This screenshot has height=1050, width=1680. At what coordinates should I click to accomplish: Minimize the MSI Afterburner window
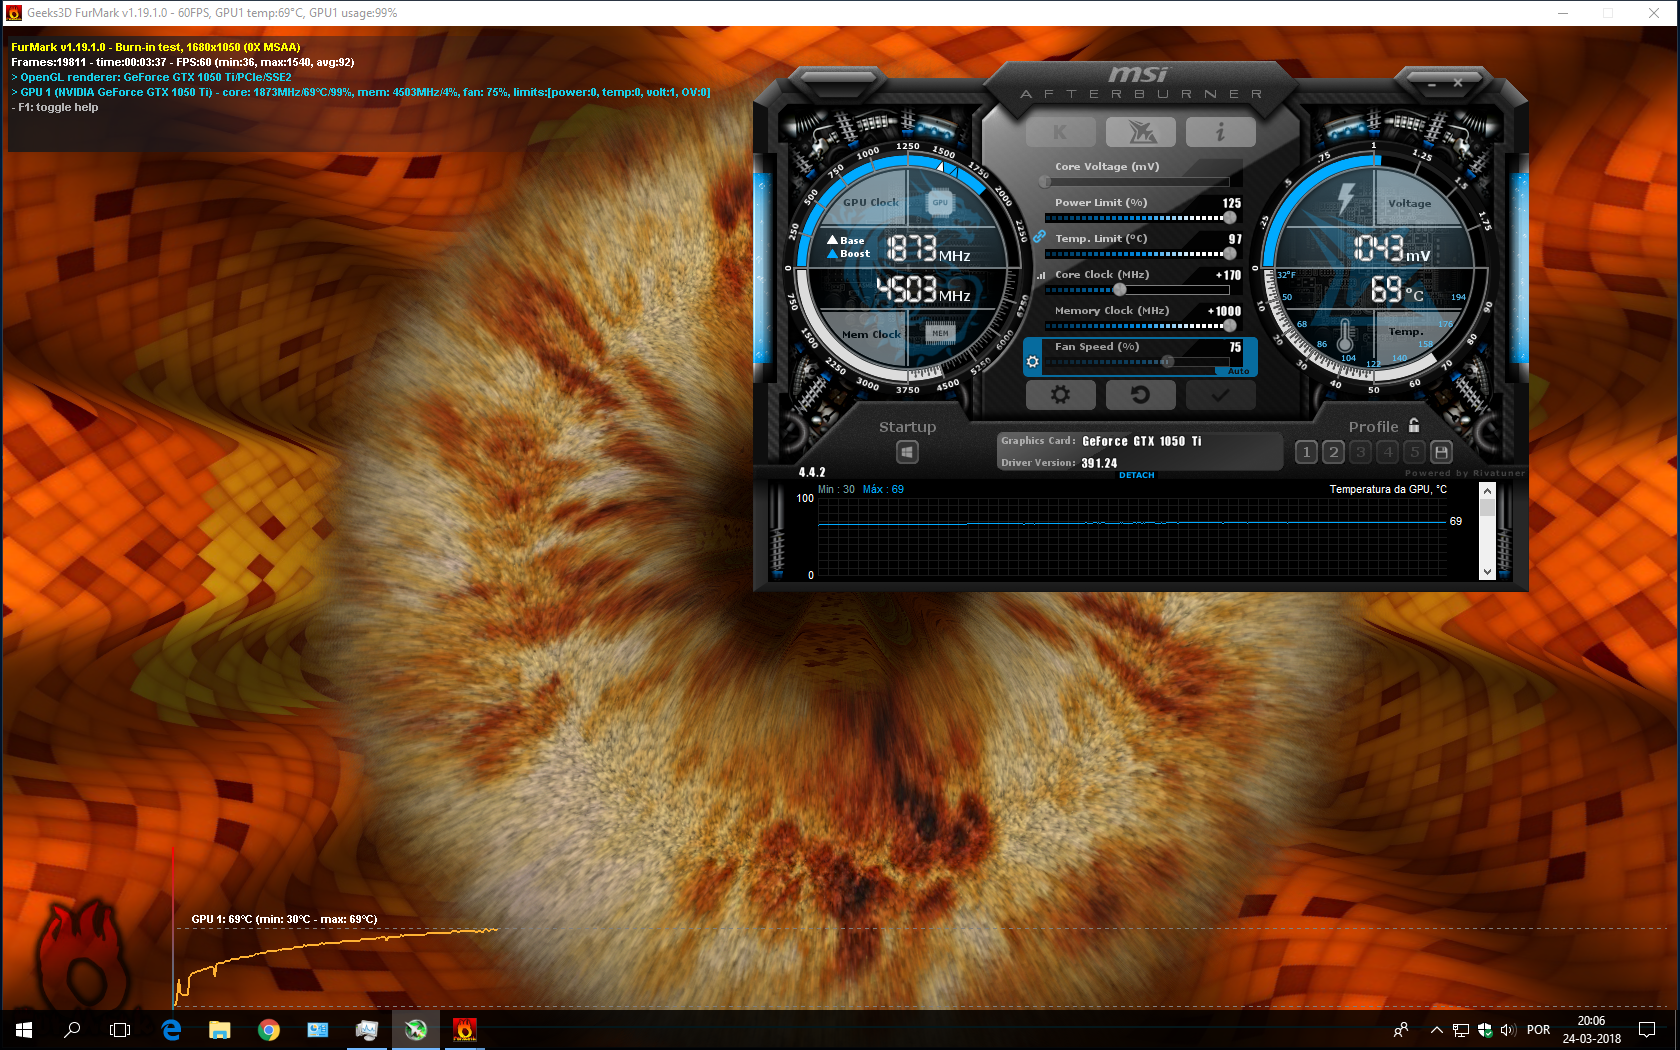pyautogui.click(x=1432, y=84)
